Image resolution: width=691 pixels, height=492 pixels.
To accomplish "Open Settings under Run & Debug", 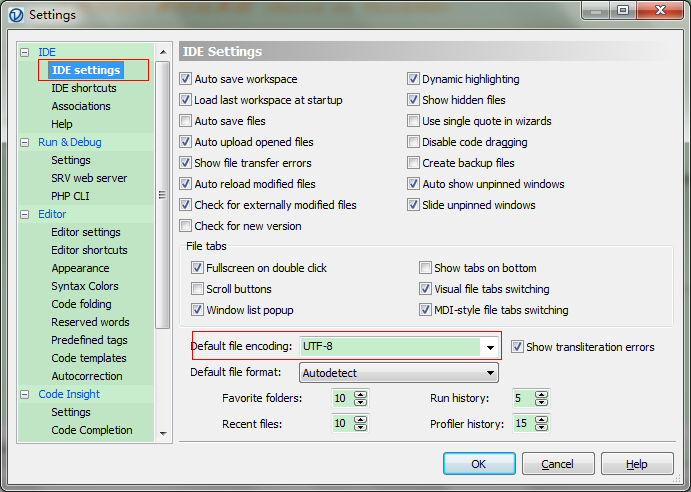I will [x=71, y=160].
